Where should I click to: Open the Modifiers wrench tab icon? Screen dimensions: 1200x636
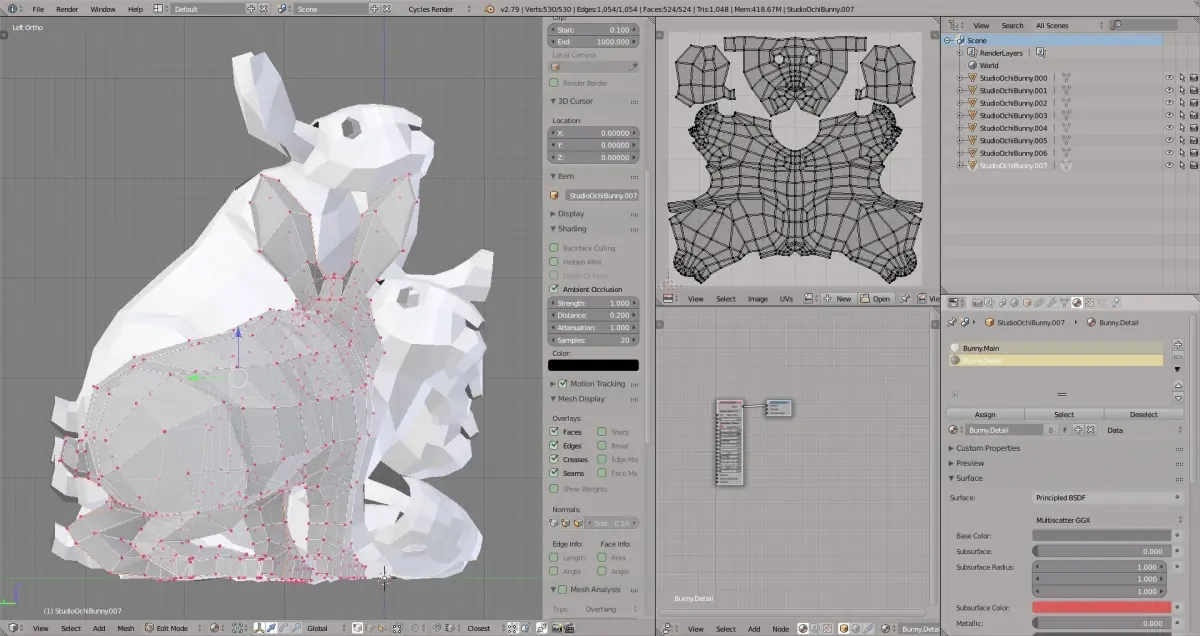coord(1052,303)
